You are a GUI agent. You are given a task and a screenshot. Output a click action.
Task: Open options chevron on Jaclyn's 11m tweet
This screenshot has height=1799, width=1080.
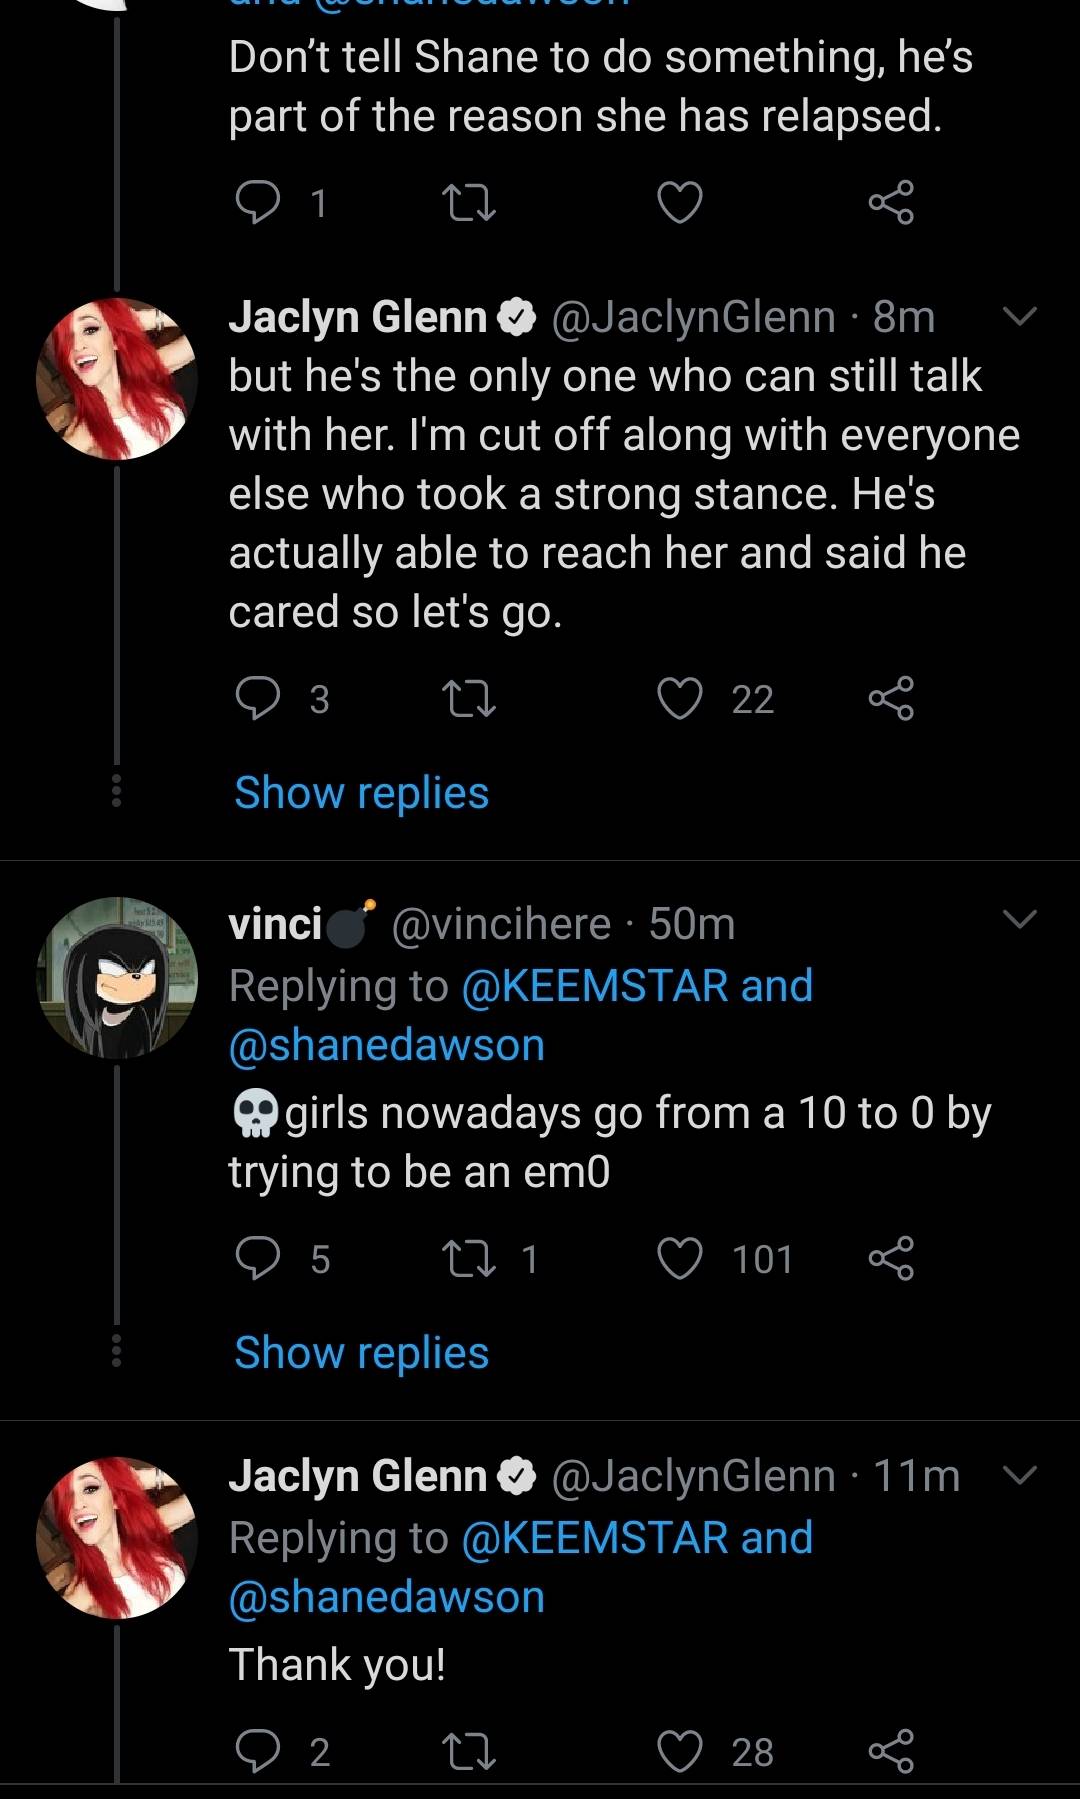pos(1019,1475)
